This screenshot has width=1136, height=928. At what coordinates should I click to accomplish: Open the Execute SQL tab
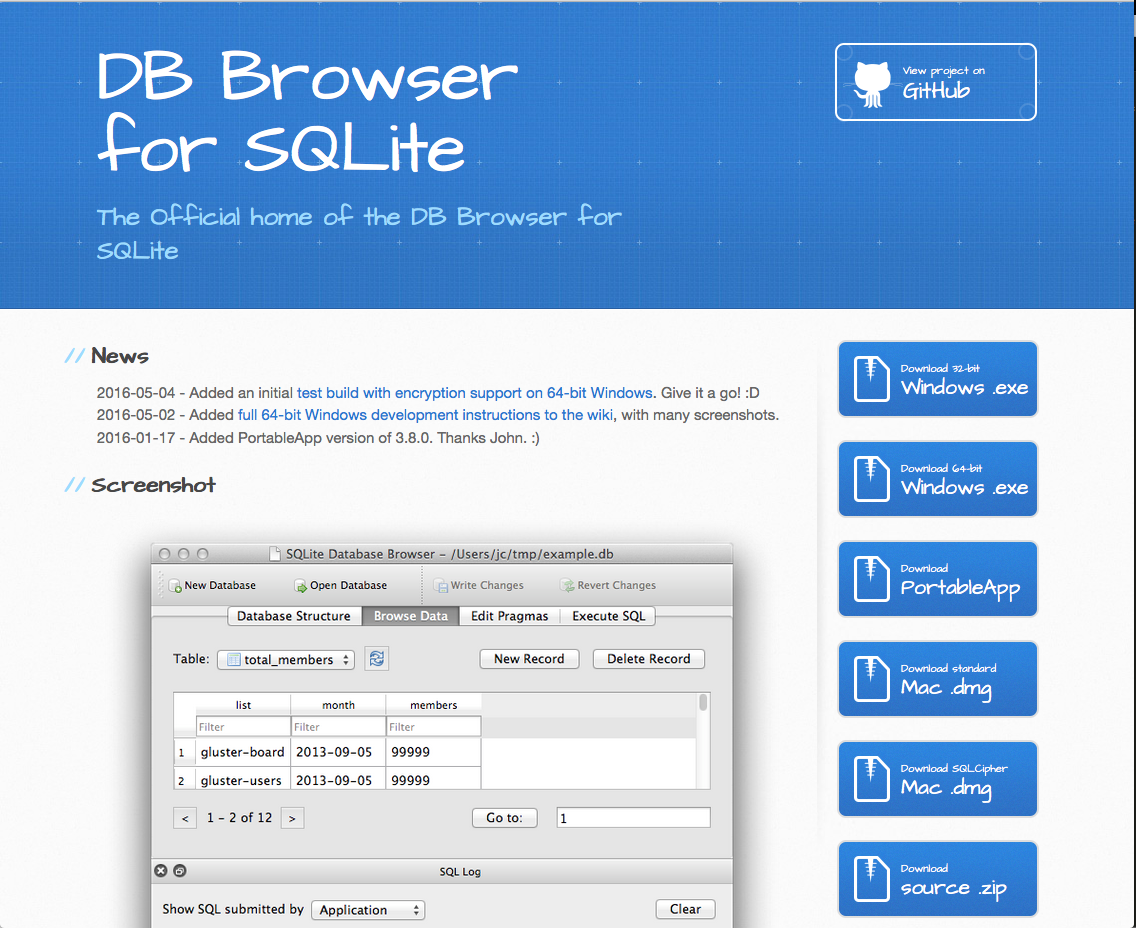tap(607, 616)
